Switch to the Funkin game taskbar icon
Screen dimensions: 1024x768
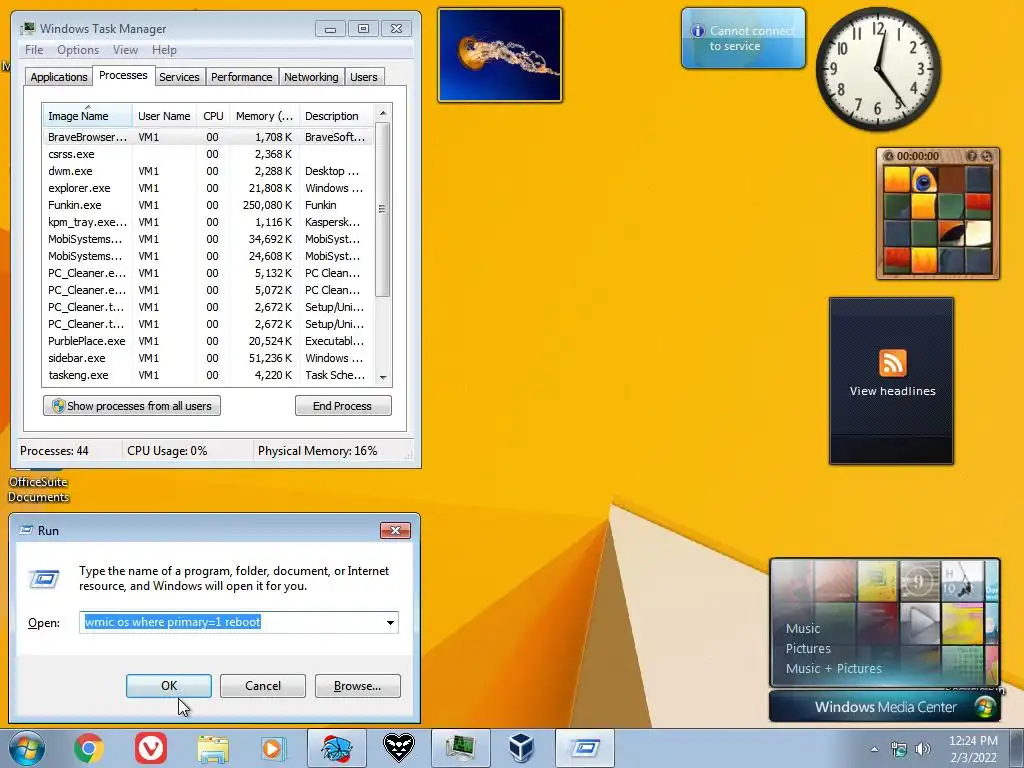(x=337, y=748)
